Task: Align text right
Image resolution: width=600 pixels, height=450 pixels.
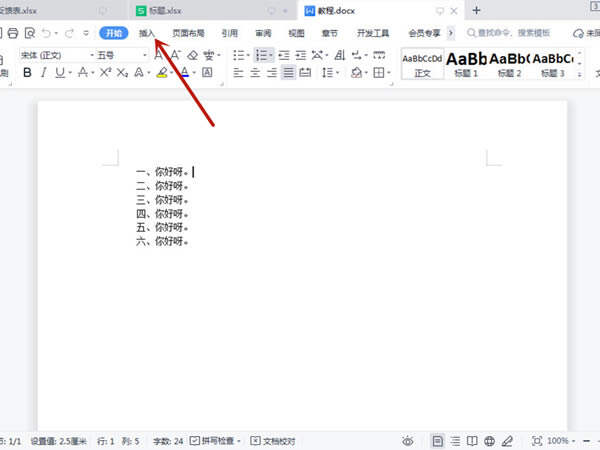Action: pos(272,72)
